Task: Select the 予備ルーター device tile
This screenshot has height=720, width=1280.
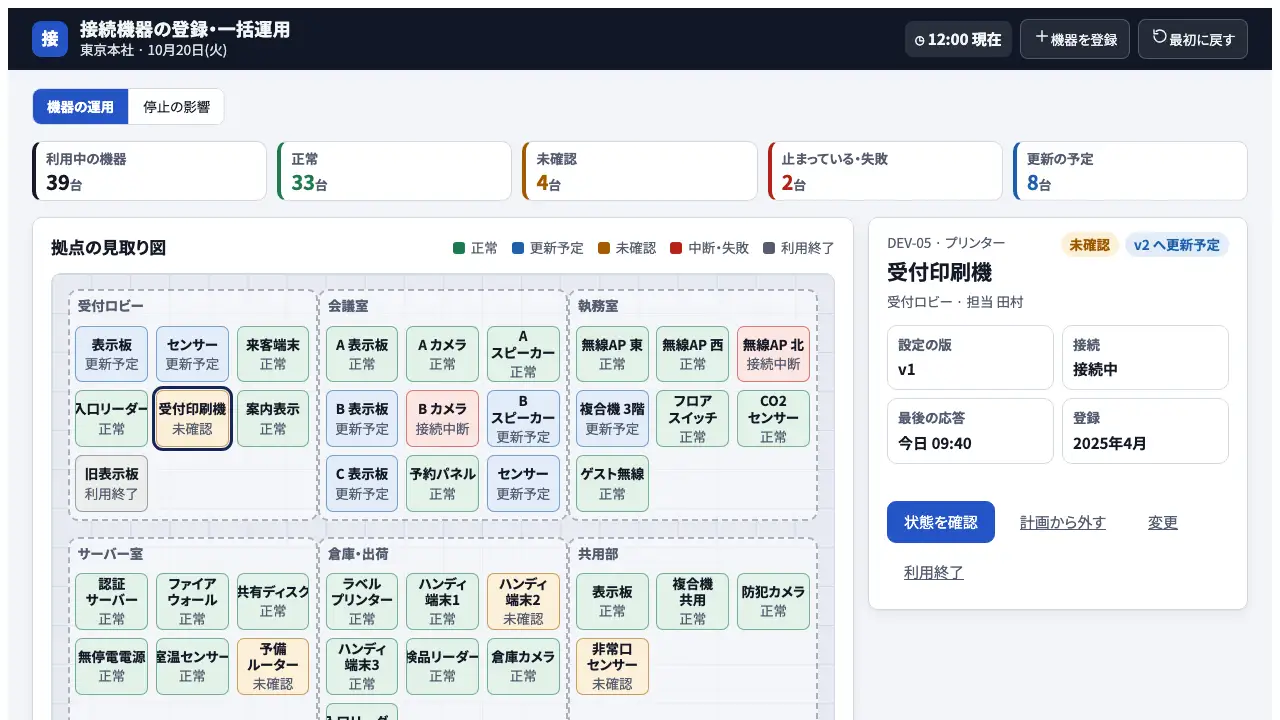Action: [x=273, y=667]
